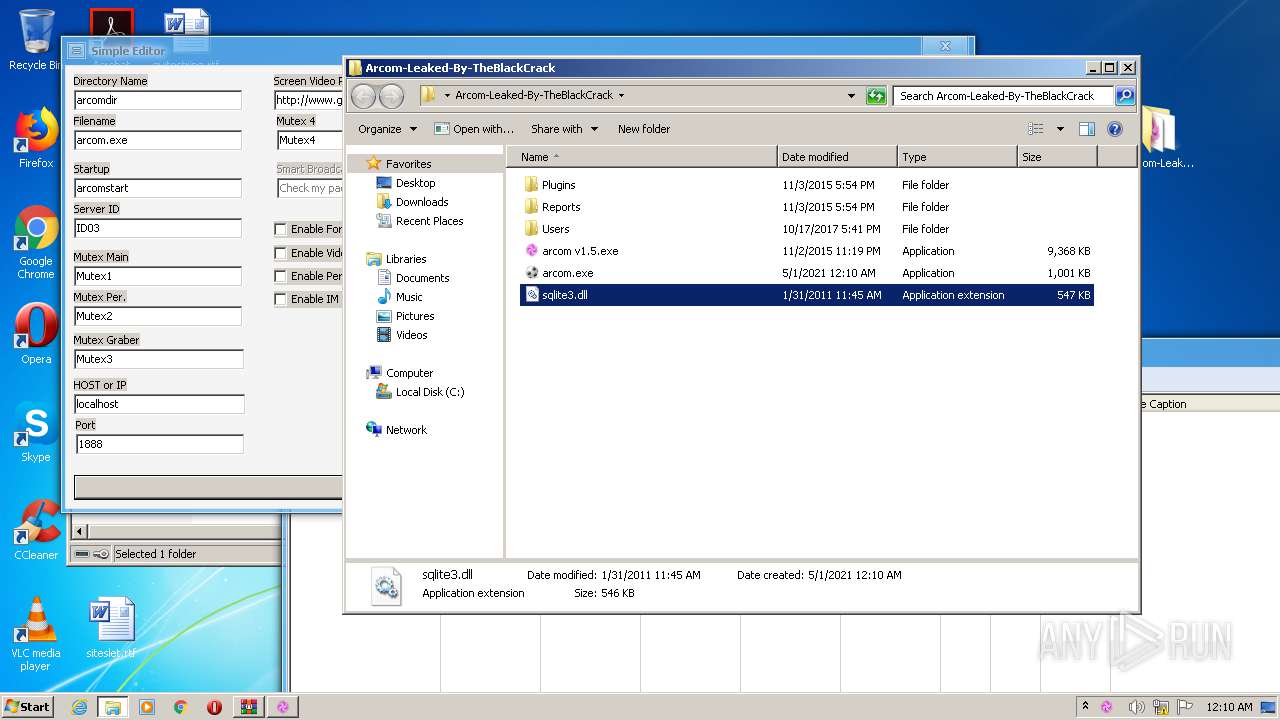Click the HOST or IP field
Screen dimensions: 1280x720
pos(159,404)
